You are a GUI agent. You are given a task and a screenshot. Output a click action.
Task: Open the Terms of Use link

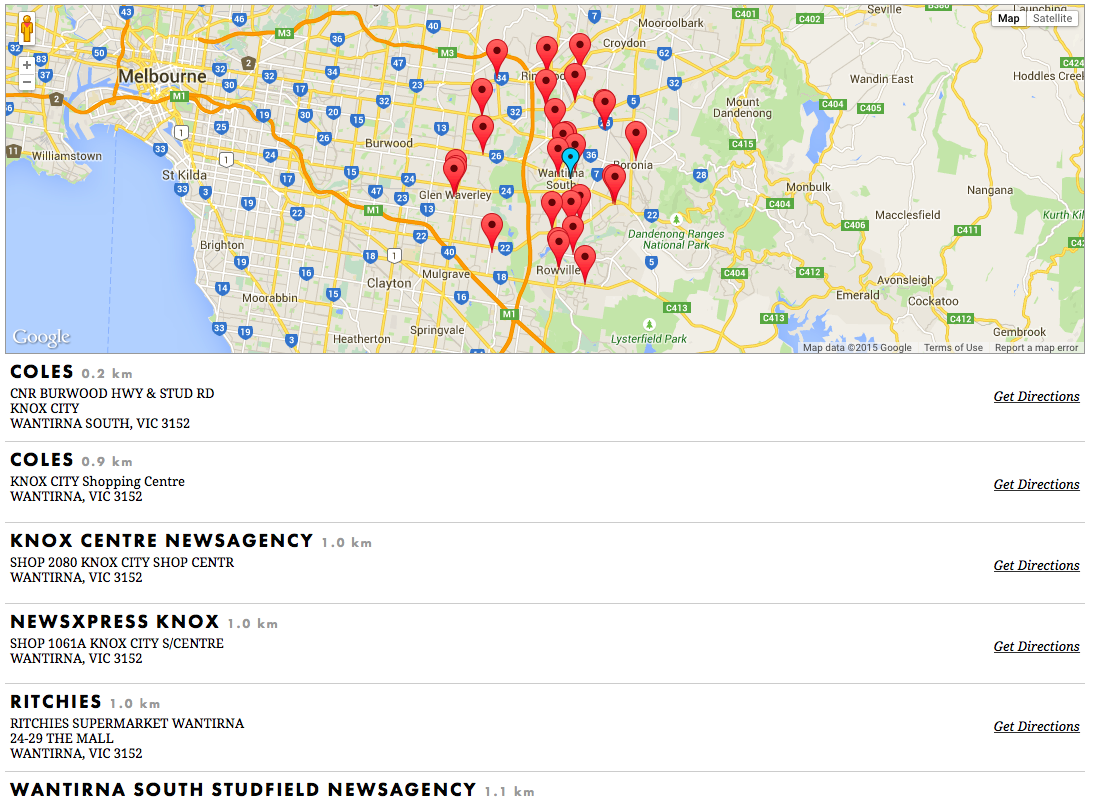pos(953,348)
